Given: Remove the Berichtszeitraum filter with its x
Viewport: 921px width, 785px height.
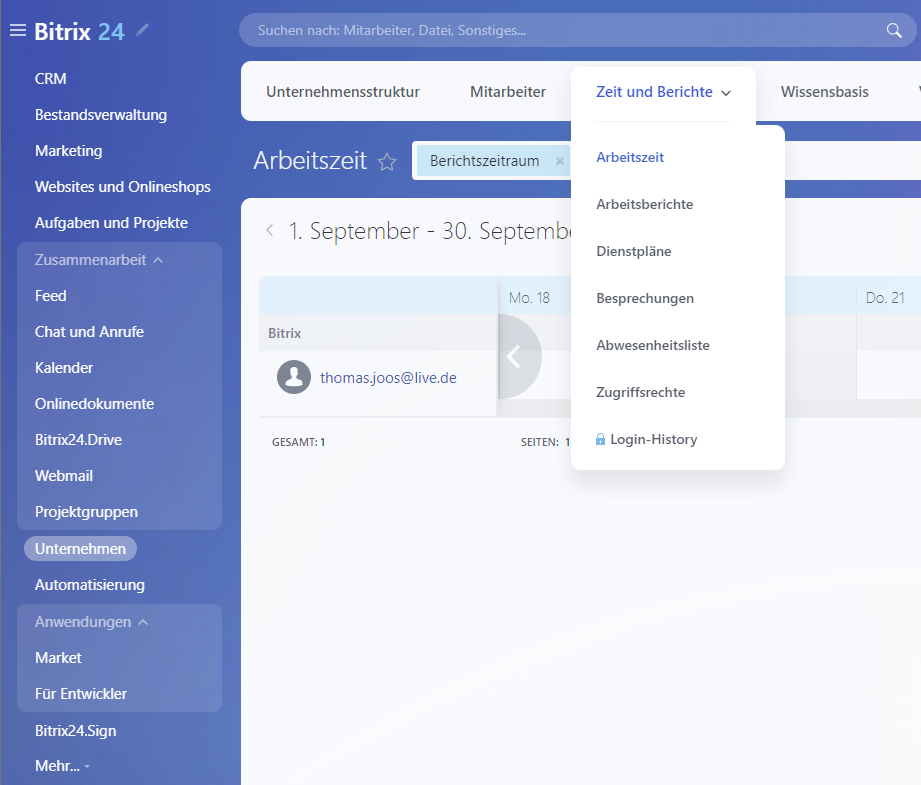Looking at the screenshot, I should tap(560, 161).
